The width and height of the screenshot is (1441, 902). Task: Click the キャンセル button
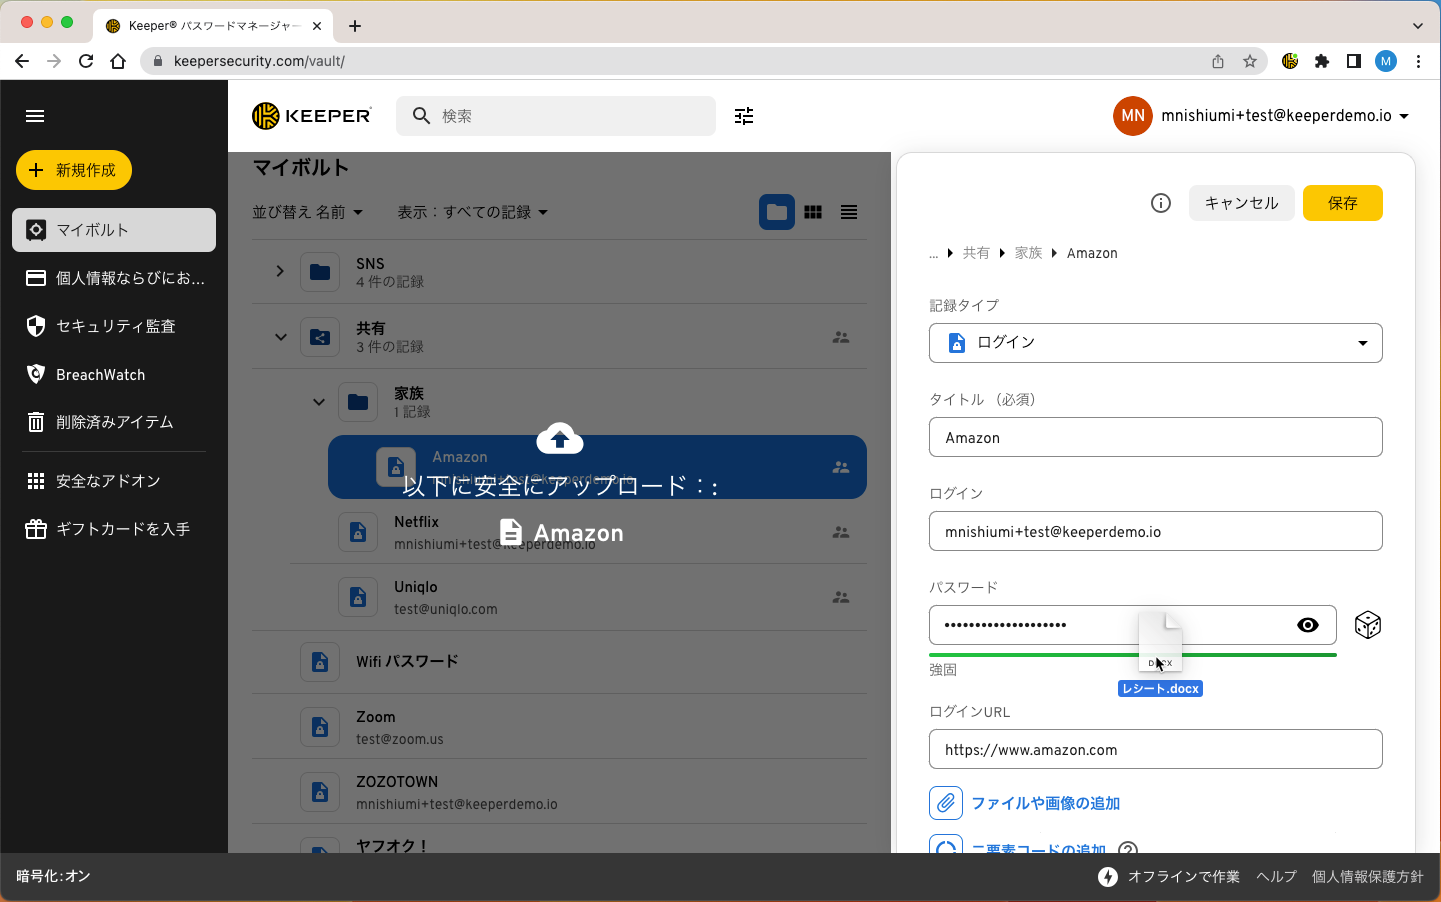pyautogui.click(x=1241, y=203)
